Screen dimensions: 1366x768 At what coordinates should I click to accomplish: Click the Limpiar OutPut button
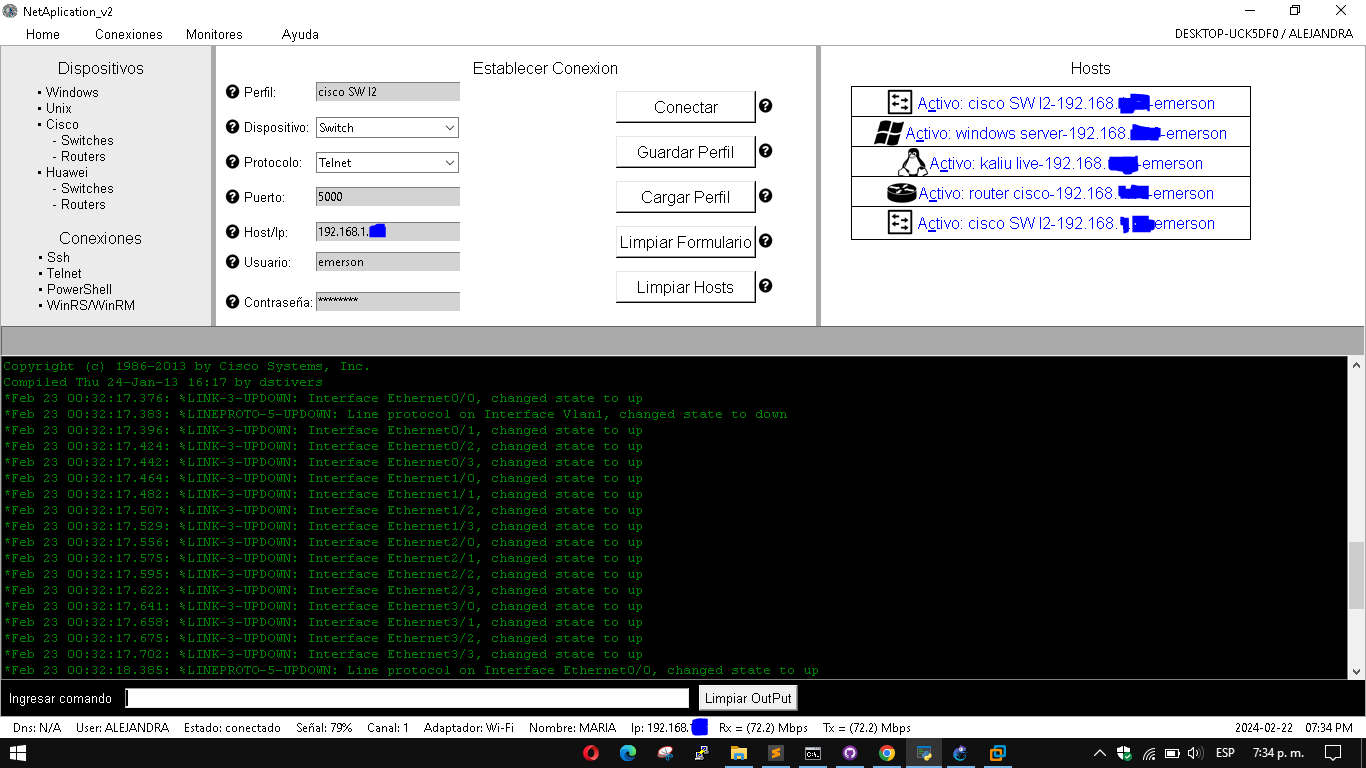click(x=748, y=698)
